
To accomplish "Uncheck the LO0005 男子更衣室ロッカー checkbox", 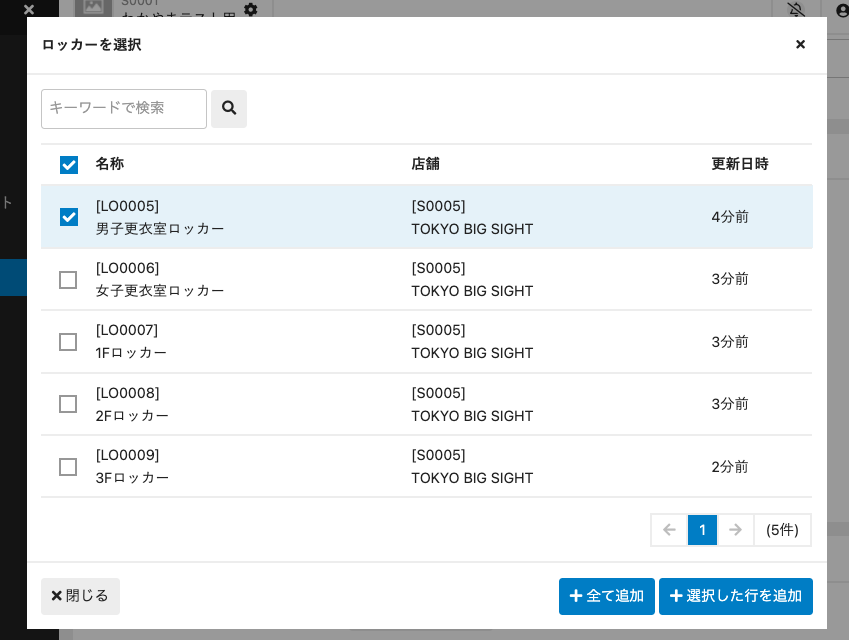I will tap(69, 217).
